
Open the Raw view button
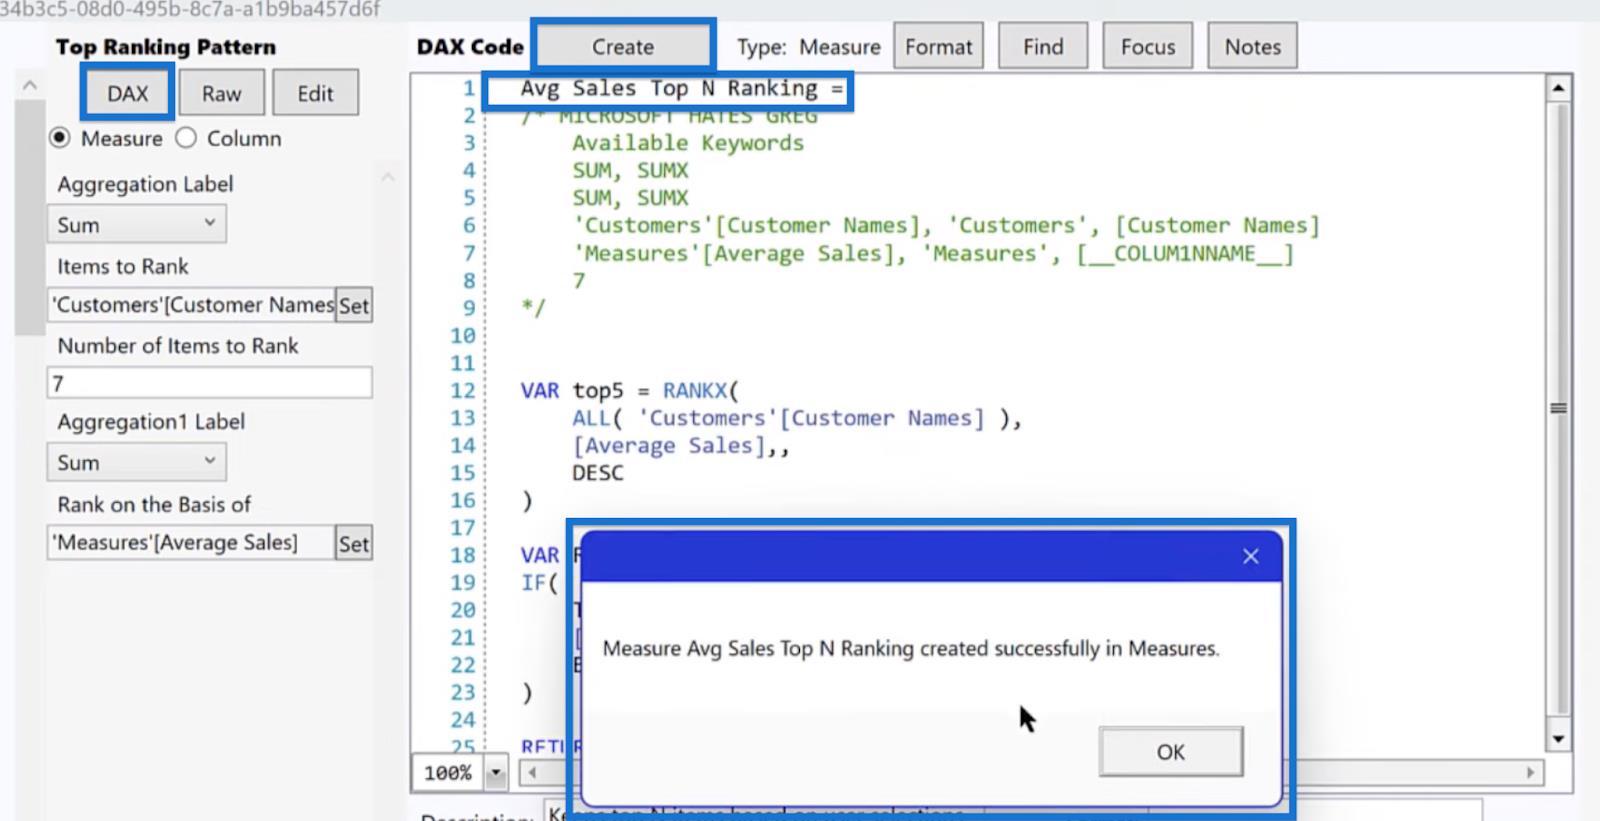pyautogui.click(x=221, y=93)
